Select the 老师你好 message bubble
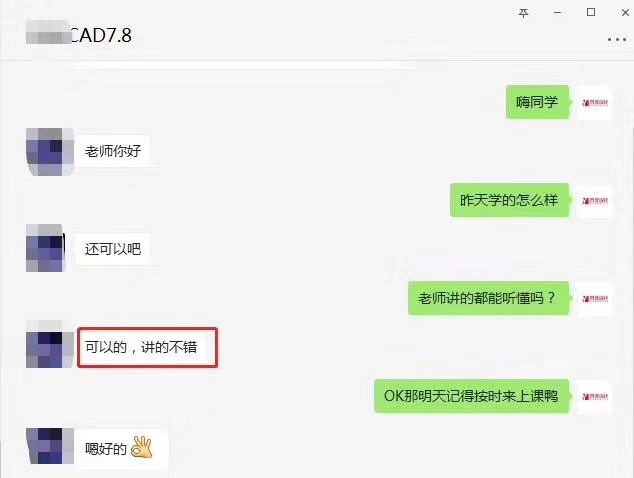 (113, 151)
